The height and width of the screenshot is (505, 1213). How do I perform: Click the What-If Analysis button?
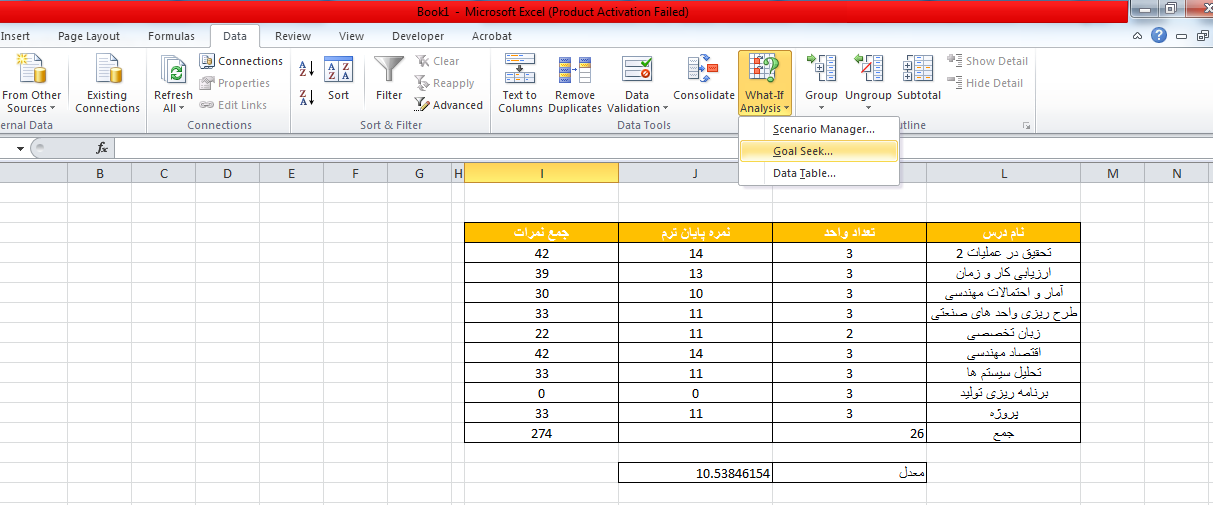click(765, 84)
